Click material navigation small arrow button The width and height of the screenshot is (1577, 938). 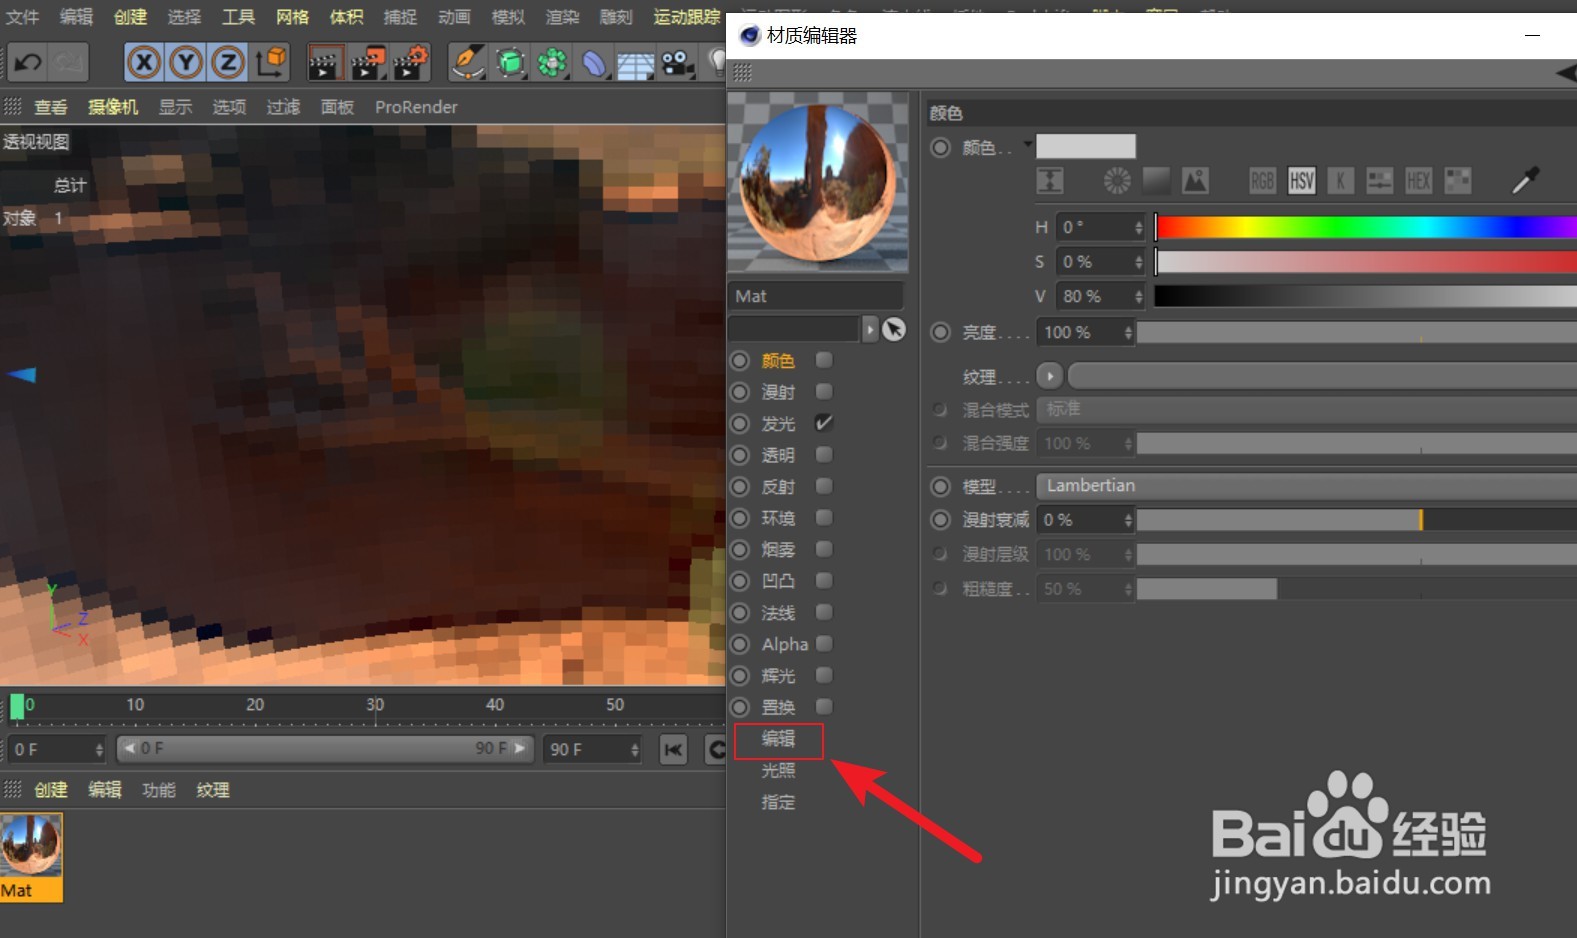point(869,329)
